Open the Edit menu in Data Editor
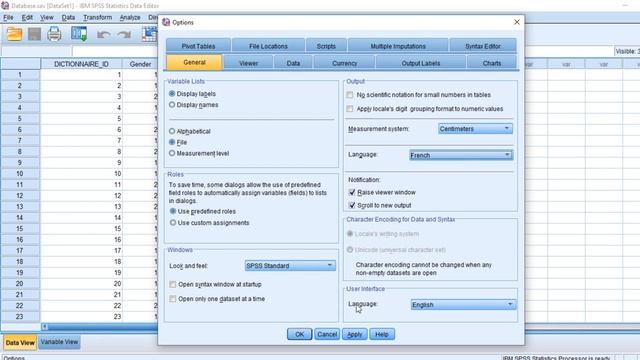This screenshot has width=640, height=360. click(27, 18)
